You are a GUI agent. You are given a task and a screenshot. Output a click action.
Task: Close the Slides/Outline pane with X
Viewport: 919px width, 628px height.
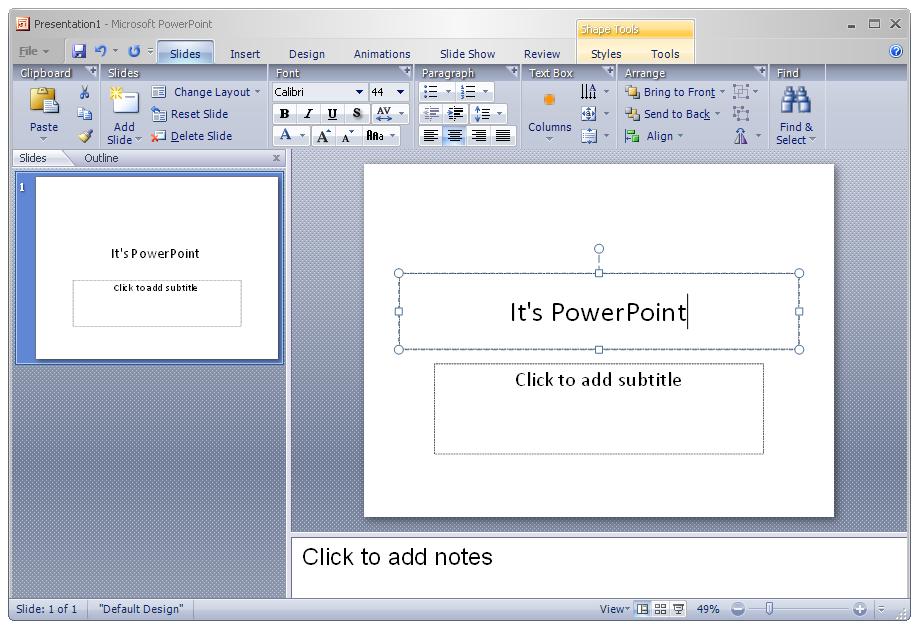point(277,158)
